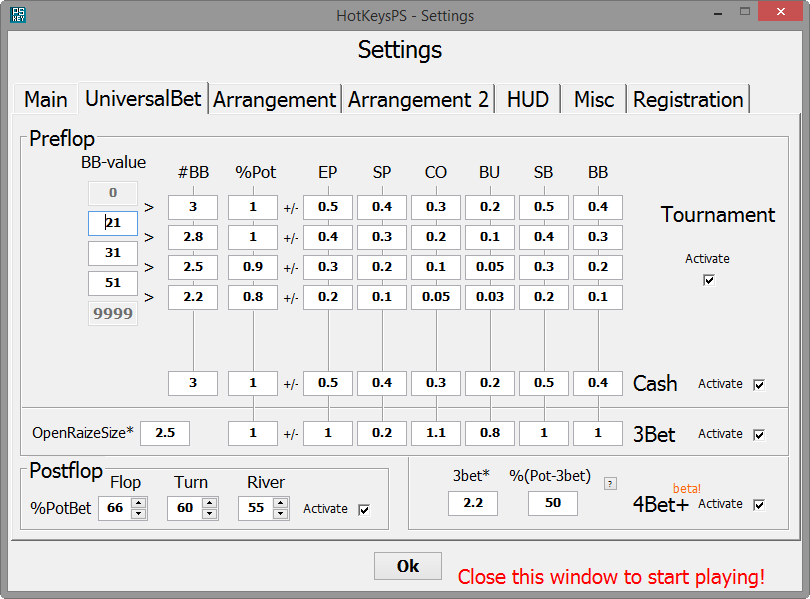Select the CO field in the Cash row

click(x=436, y=383)
